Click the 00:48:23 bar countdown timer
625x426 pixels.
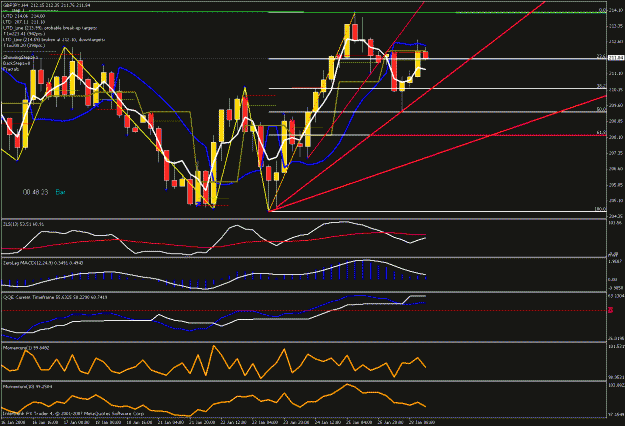click(x=35, y=192)
